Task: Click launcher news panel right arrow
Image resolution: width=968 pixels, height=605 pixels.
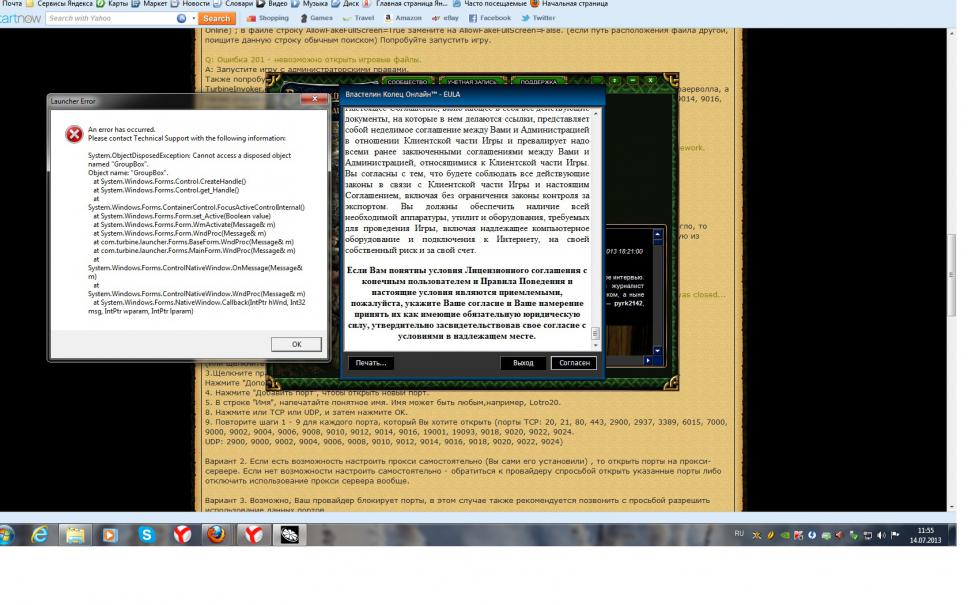Action: [648, 360]
